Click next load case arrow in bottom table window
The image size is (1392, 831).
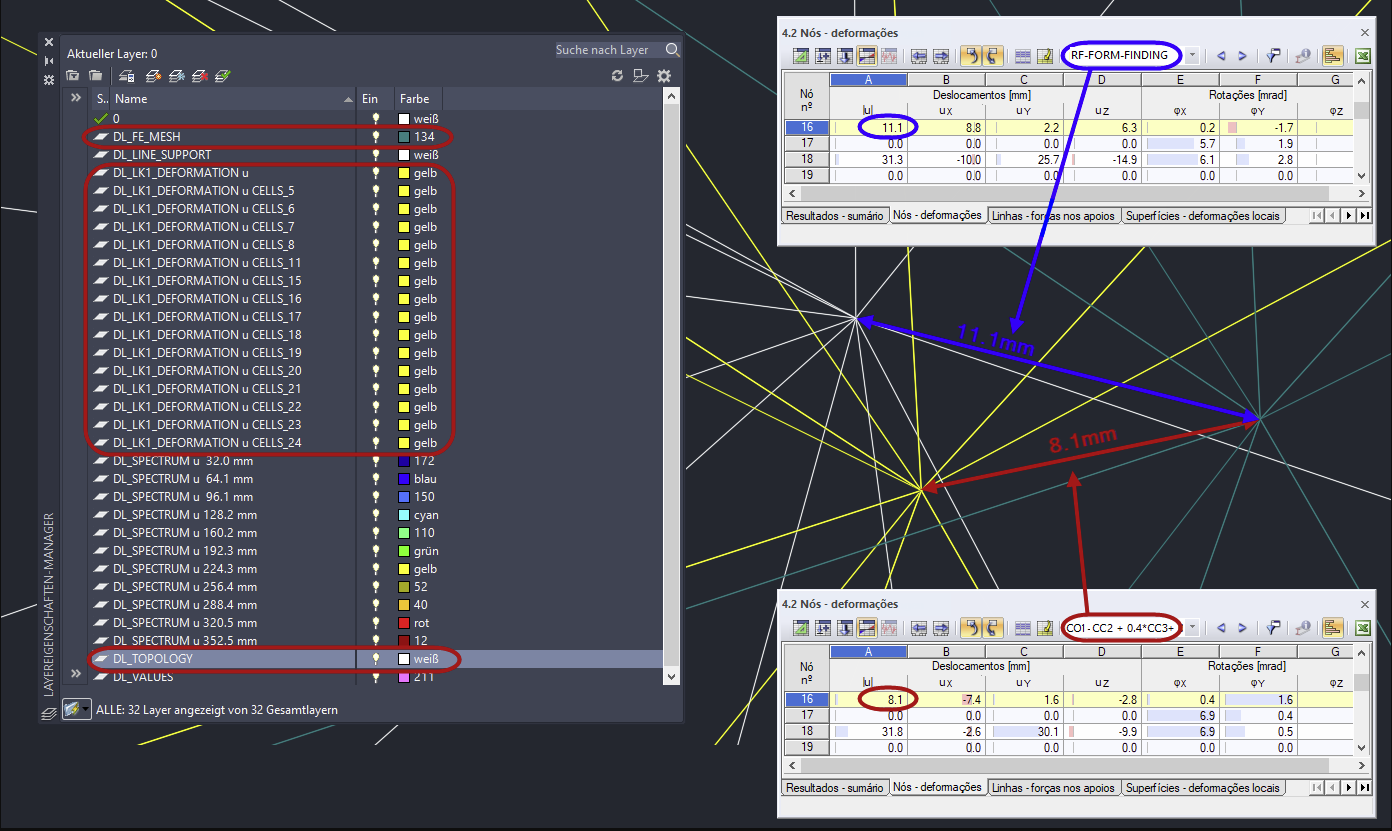click(x=1242, y=627)
